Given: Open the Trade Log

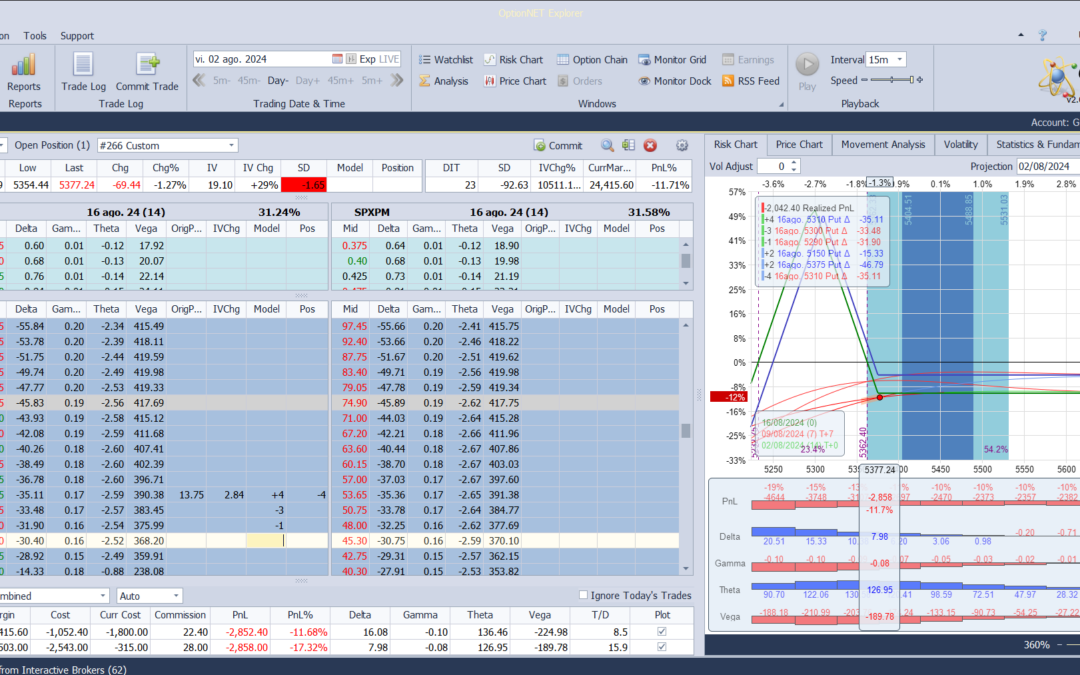Looking at the screenshot, I should point(83,73).
